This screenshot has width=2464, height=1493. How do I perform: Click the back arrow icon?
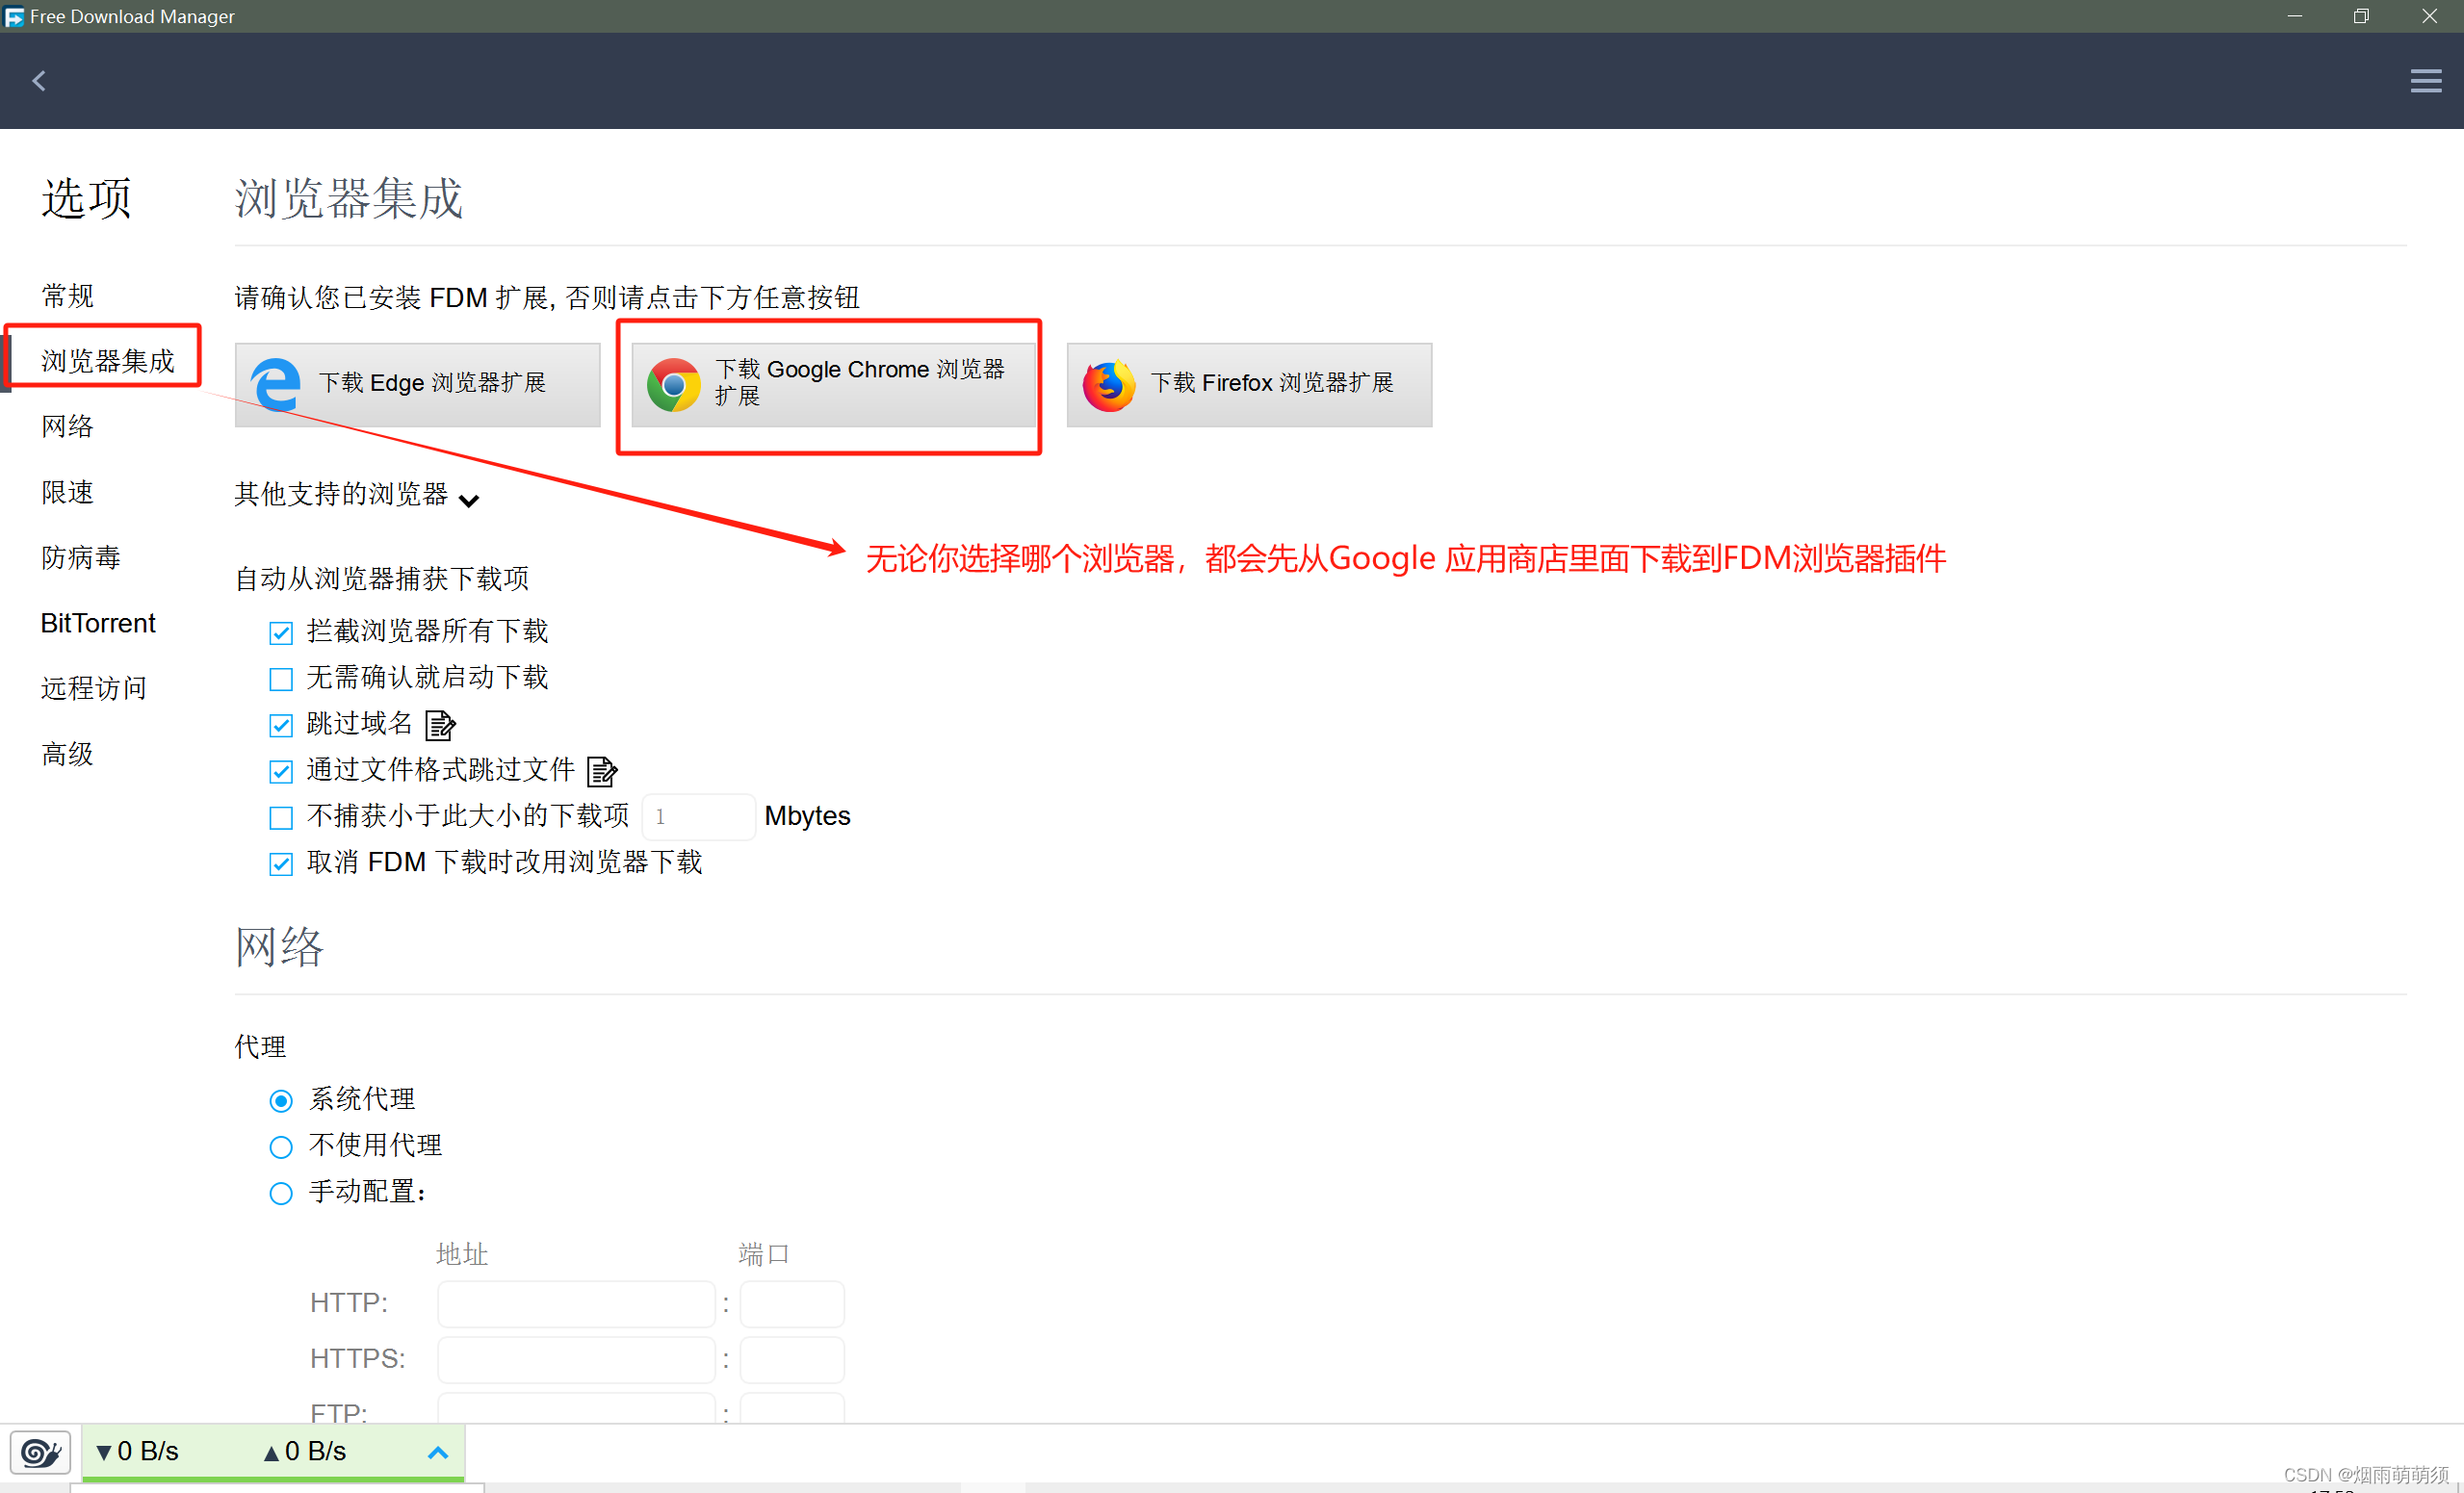pos(39,81)
